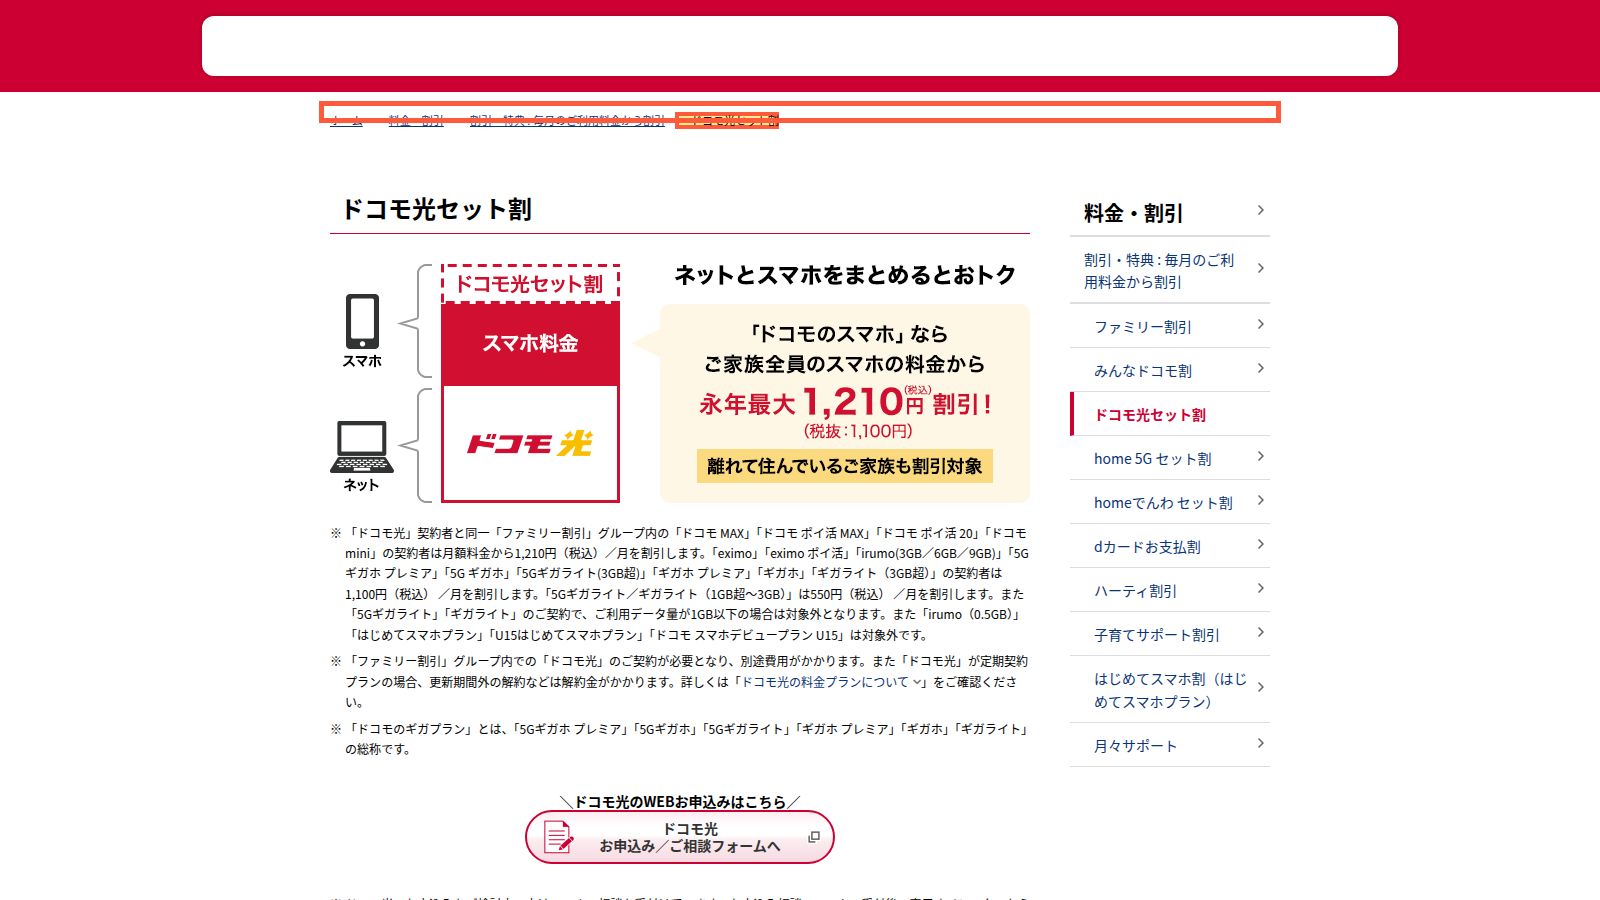Open the ハーティ割引 sidebar item

(x=1170, y=590)
